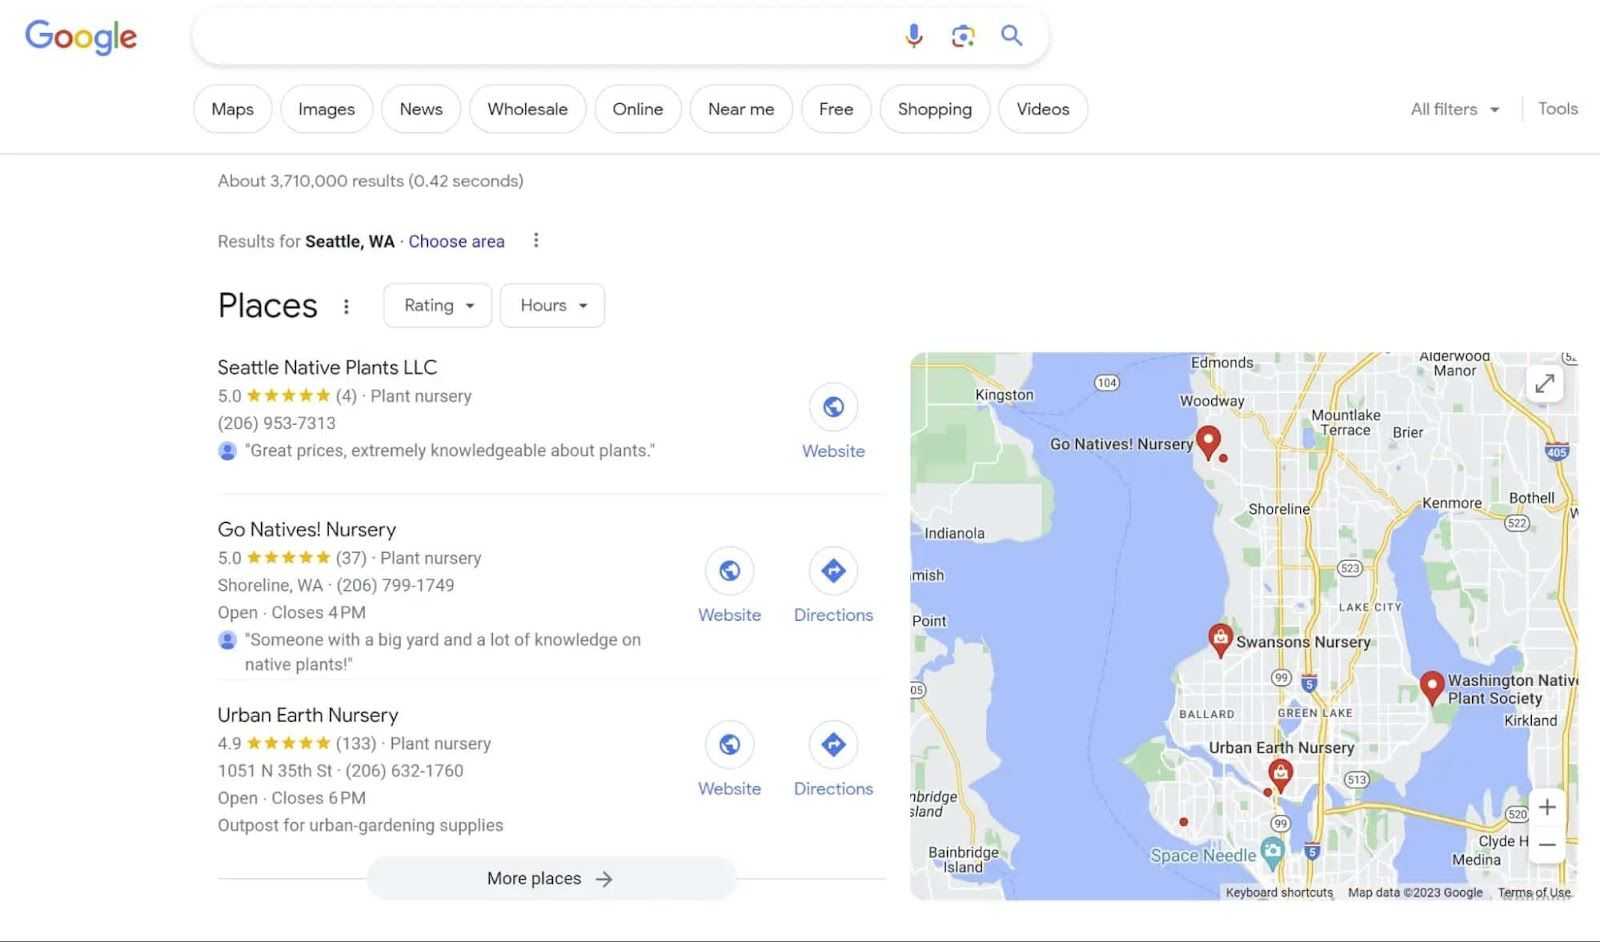Get directions to Urban Earth Nursery
1600x942 pixels.
[x=833, y=745]
